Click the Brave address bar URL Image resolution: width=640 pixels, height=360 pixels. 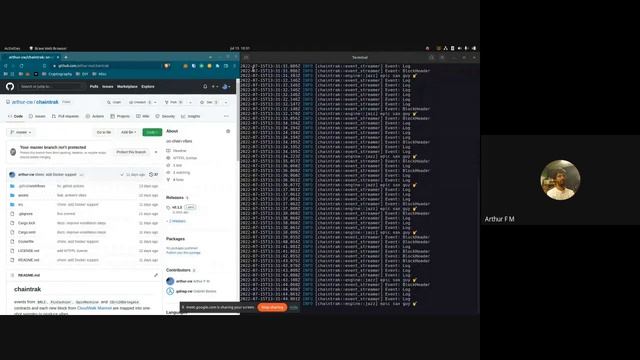click(x=83, y=66)
